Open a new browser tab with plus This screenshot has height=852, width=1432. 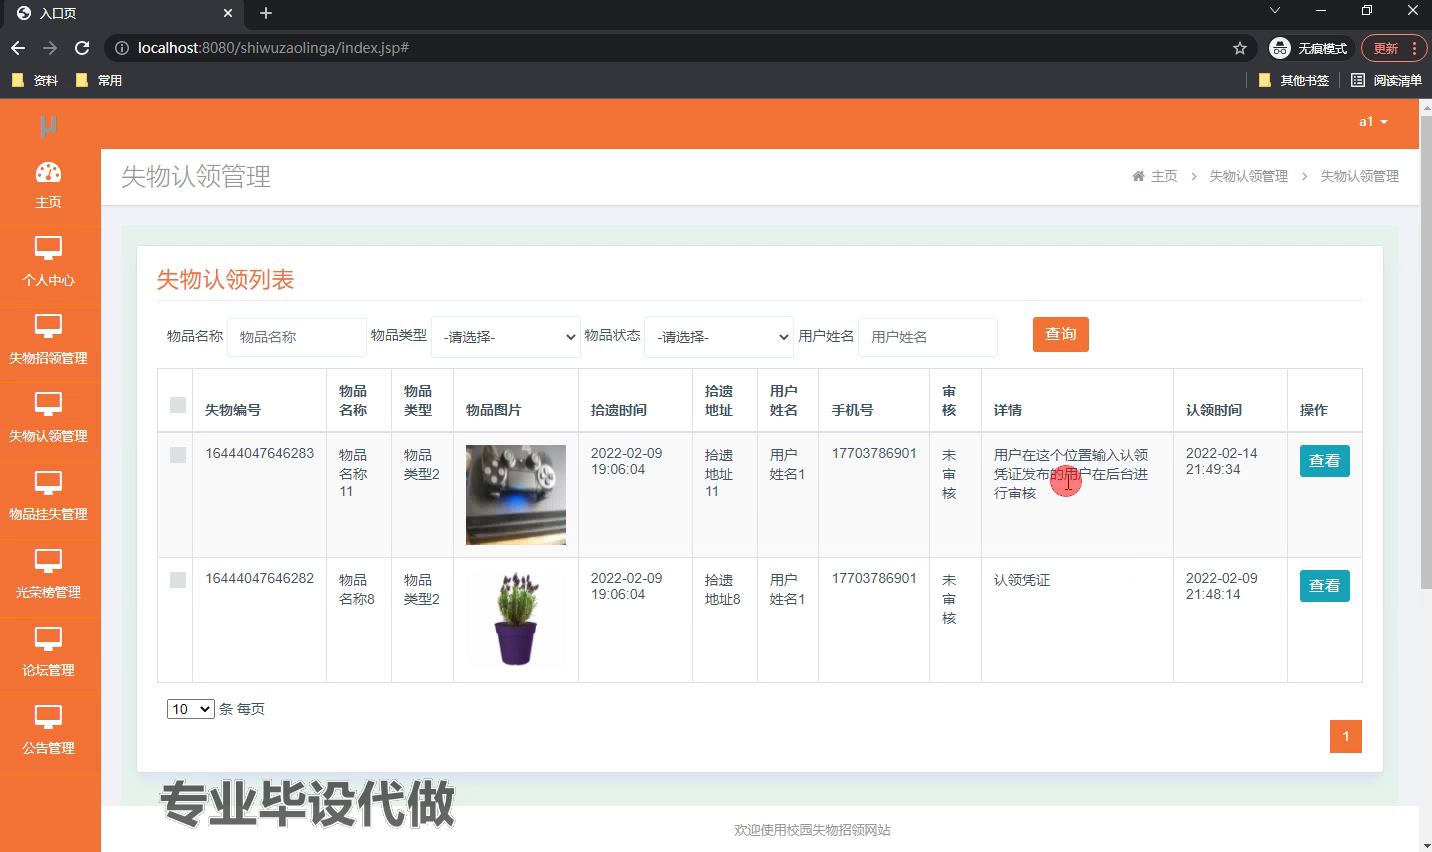click(266, 13)
